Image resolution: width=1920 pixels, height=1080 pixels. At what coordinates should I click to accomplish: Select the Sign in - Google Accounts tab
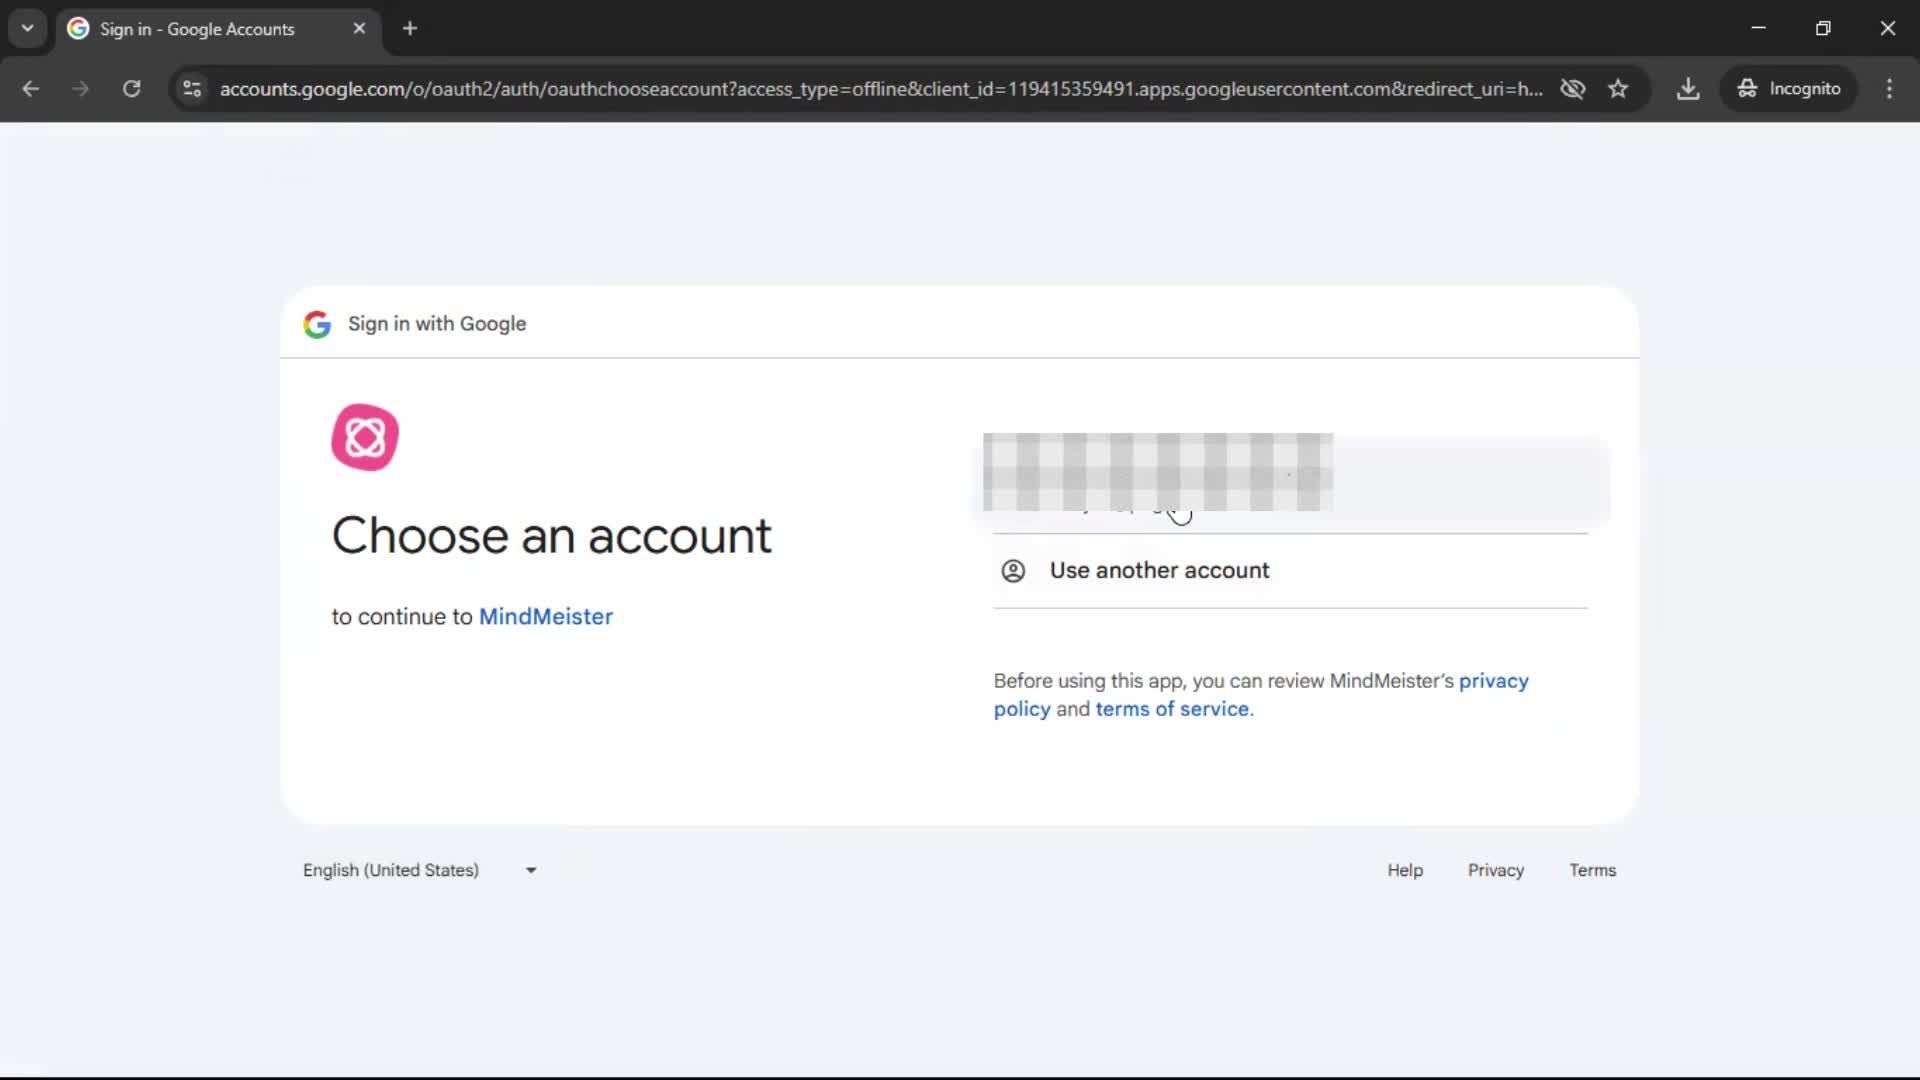[218, 29]
